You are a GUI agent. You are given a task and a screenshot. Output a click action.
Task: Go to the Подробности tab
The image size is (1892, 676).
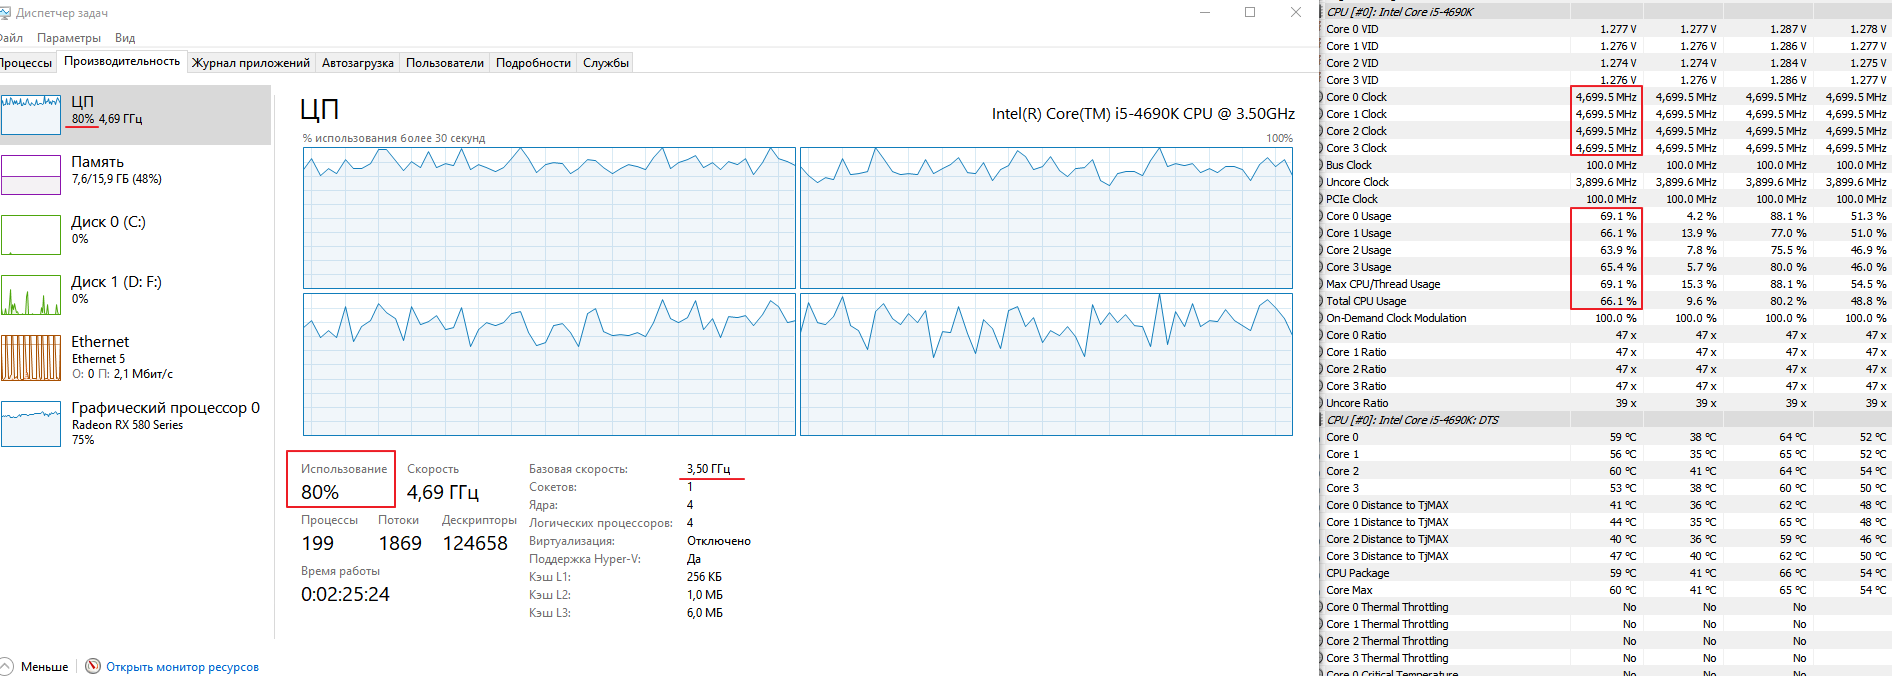point(533,63)
